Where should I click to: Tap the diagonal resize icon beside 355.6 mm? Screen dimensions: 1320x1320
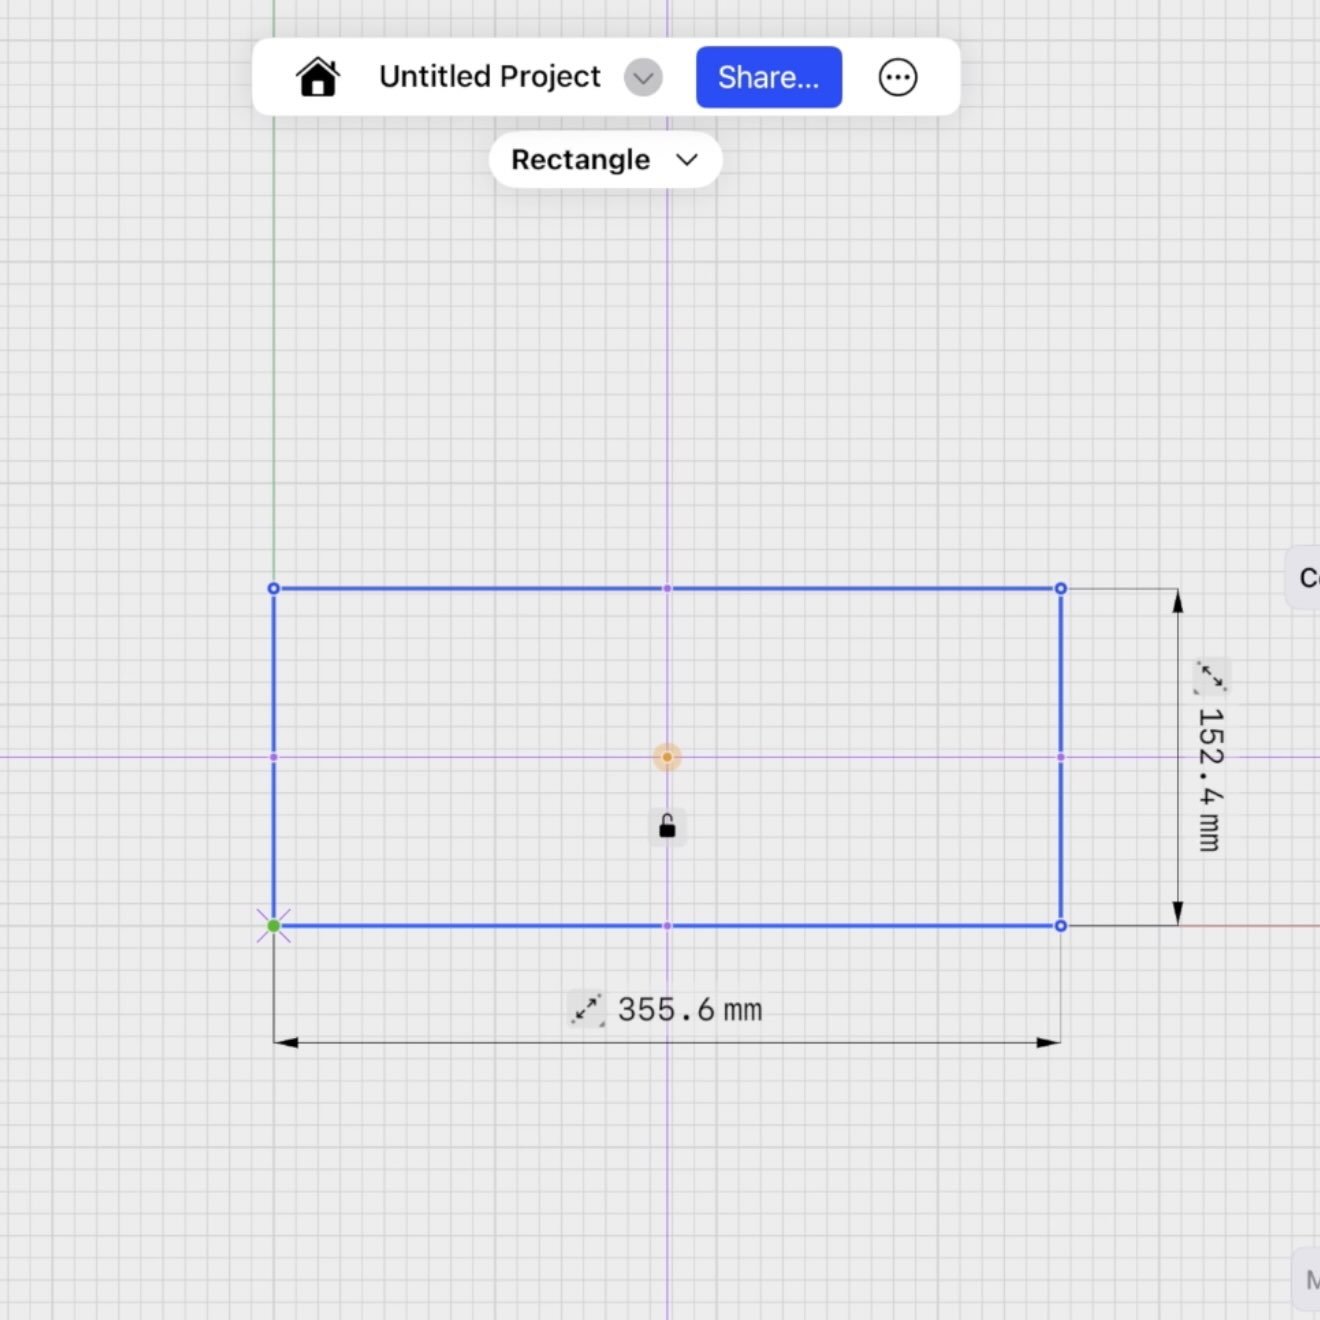click(x=586, y=1010)
